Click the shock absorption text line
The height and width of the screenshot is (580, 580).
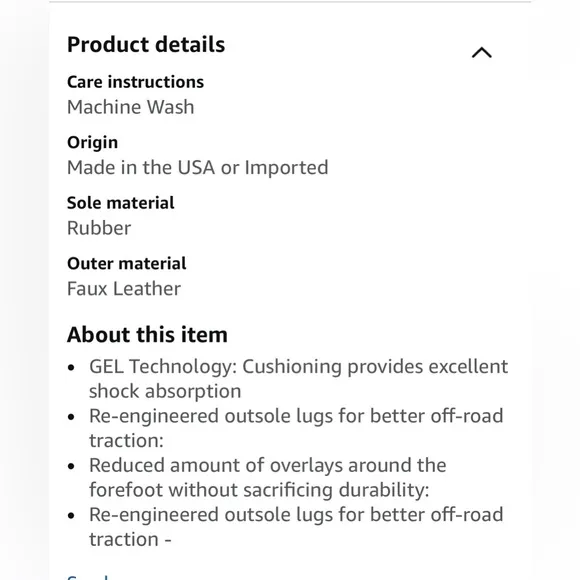click(165, 391)
